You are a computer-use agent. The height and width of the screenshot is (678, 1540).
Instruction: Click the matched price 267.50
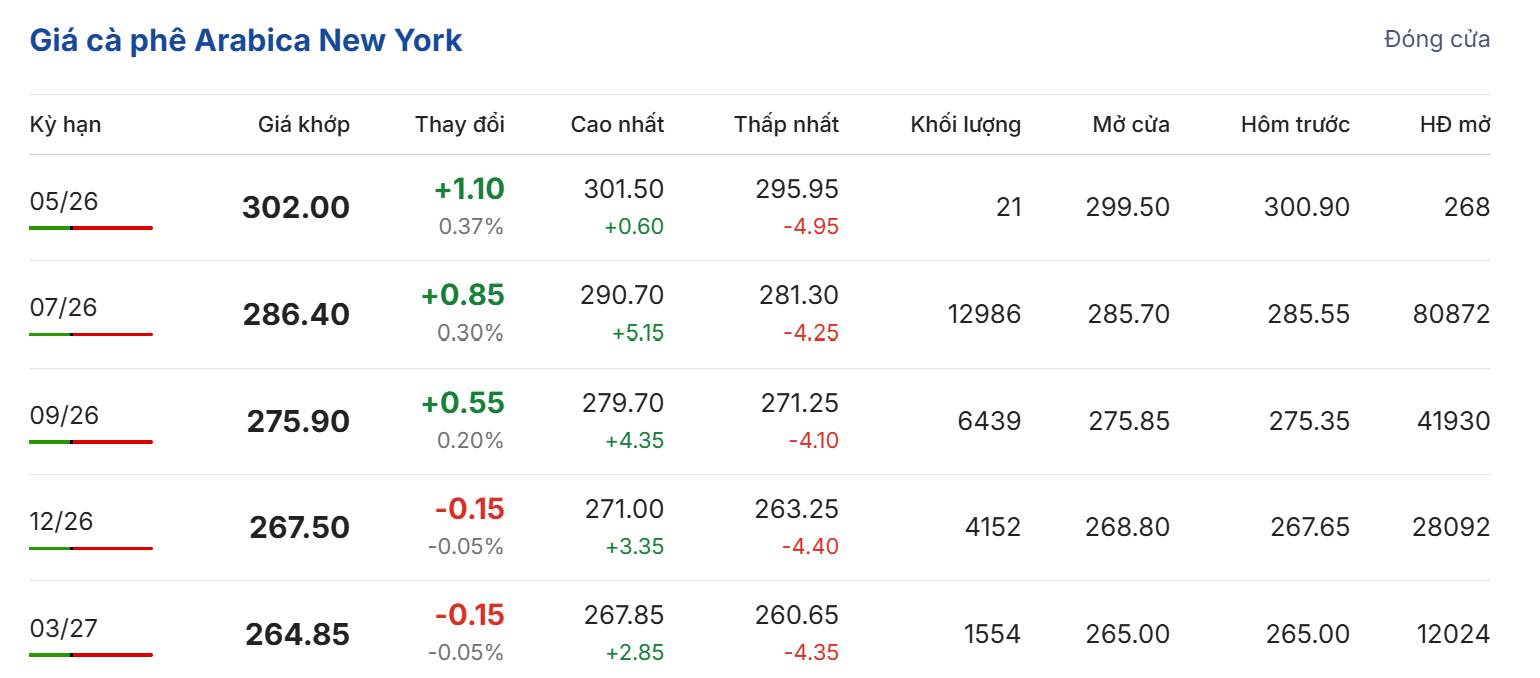pyautogui.click(x=299, y=528)
